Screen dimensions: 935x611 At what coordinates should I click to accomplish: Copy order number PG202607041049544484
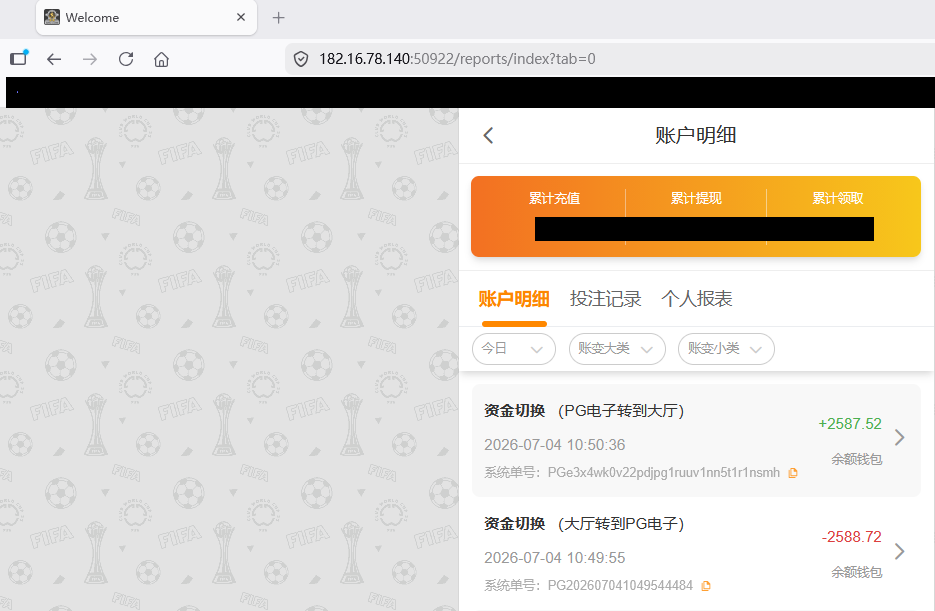coord(706,586)
